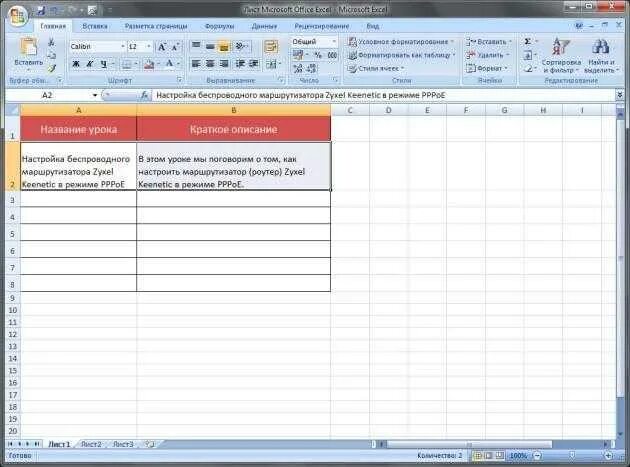The height and width of the screenshot is (467, 630).
Task: Select Лист2 sheet tab
Action: pyautogui.click(x=91, y=444)
